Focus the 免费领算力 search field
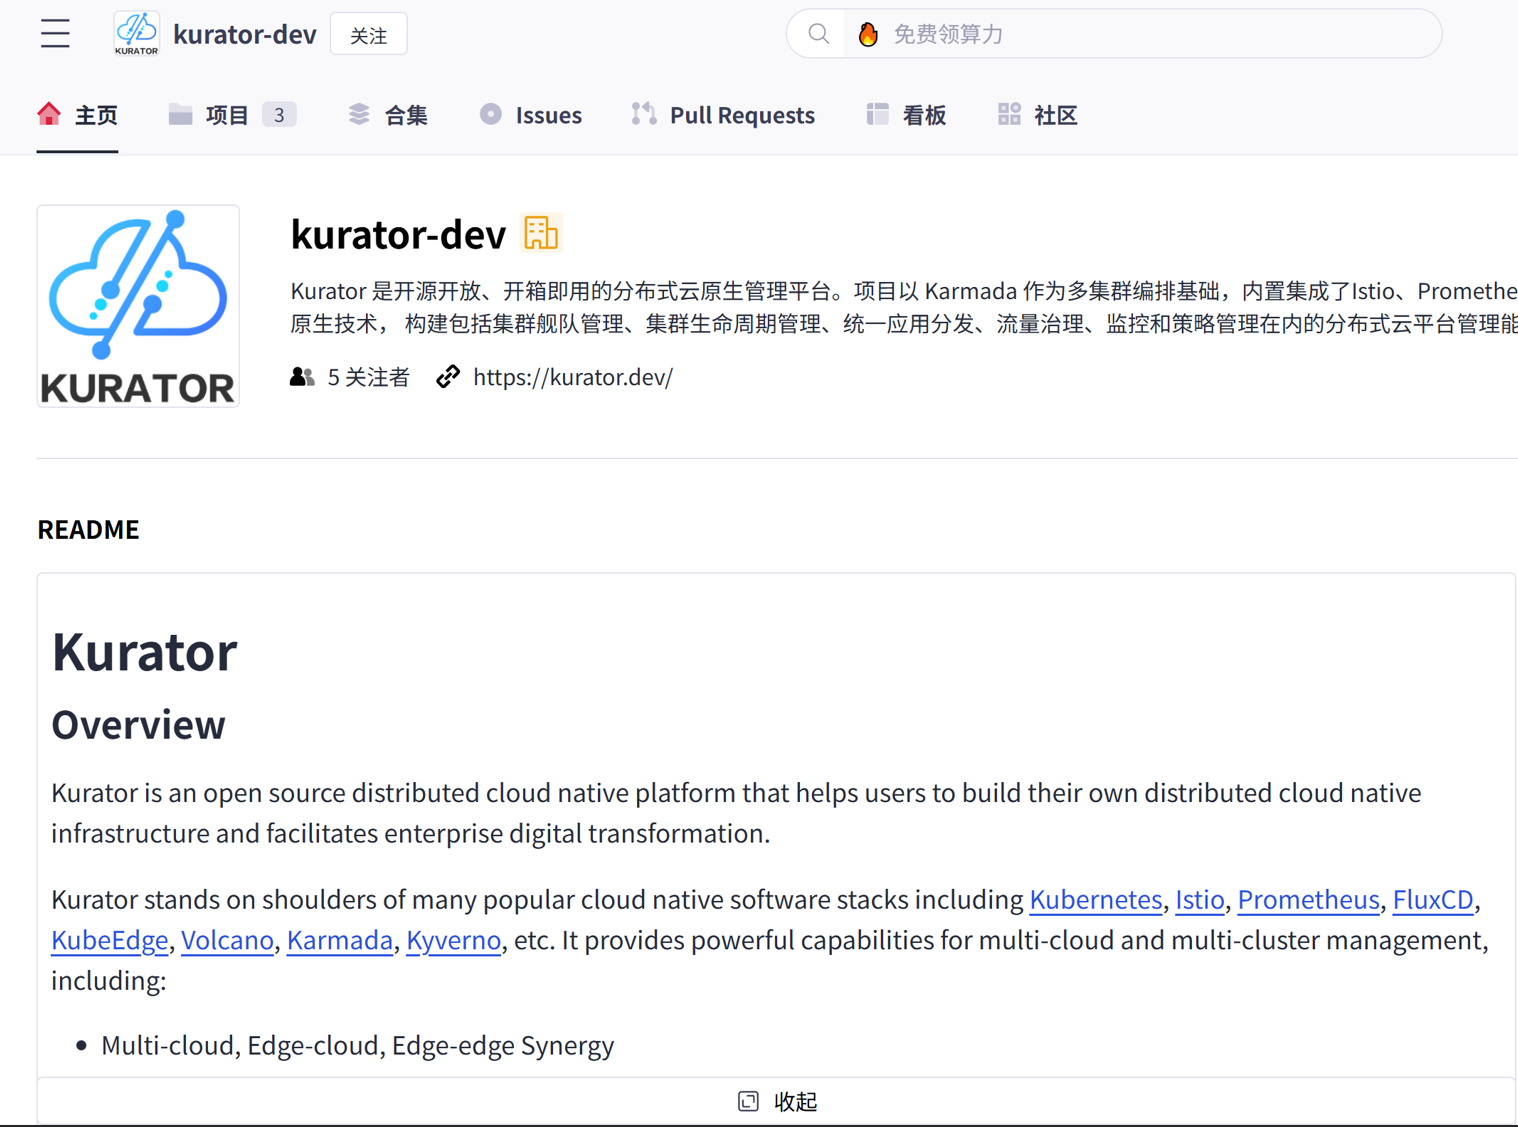1518x1127 pixels. pos(1114,34)
